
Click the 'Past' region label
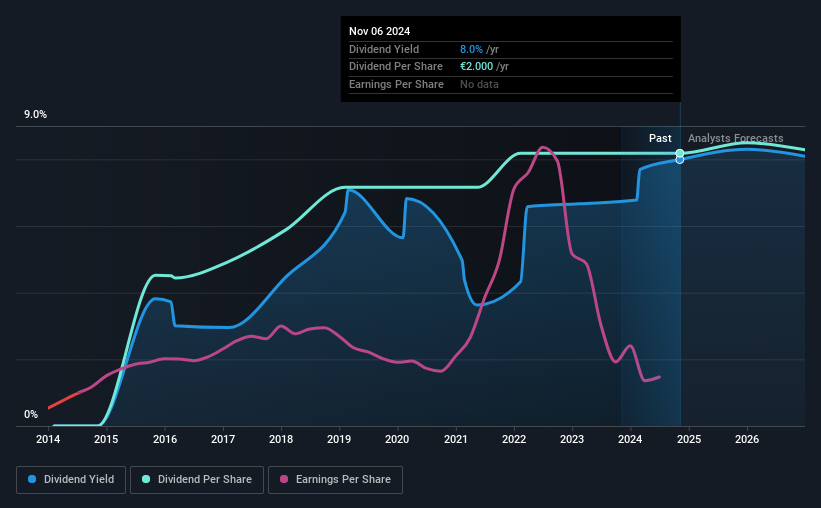point(660,138)
